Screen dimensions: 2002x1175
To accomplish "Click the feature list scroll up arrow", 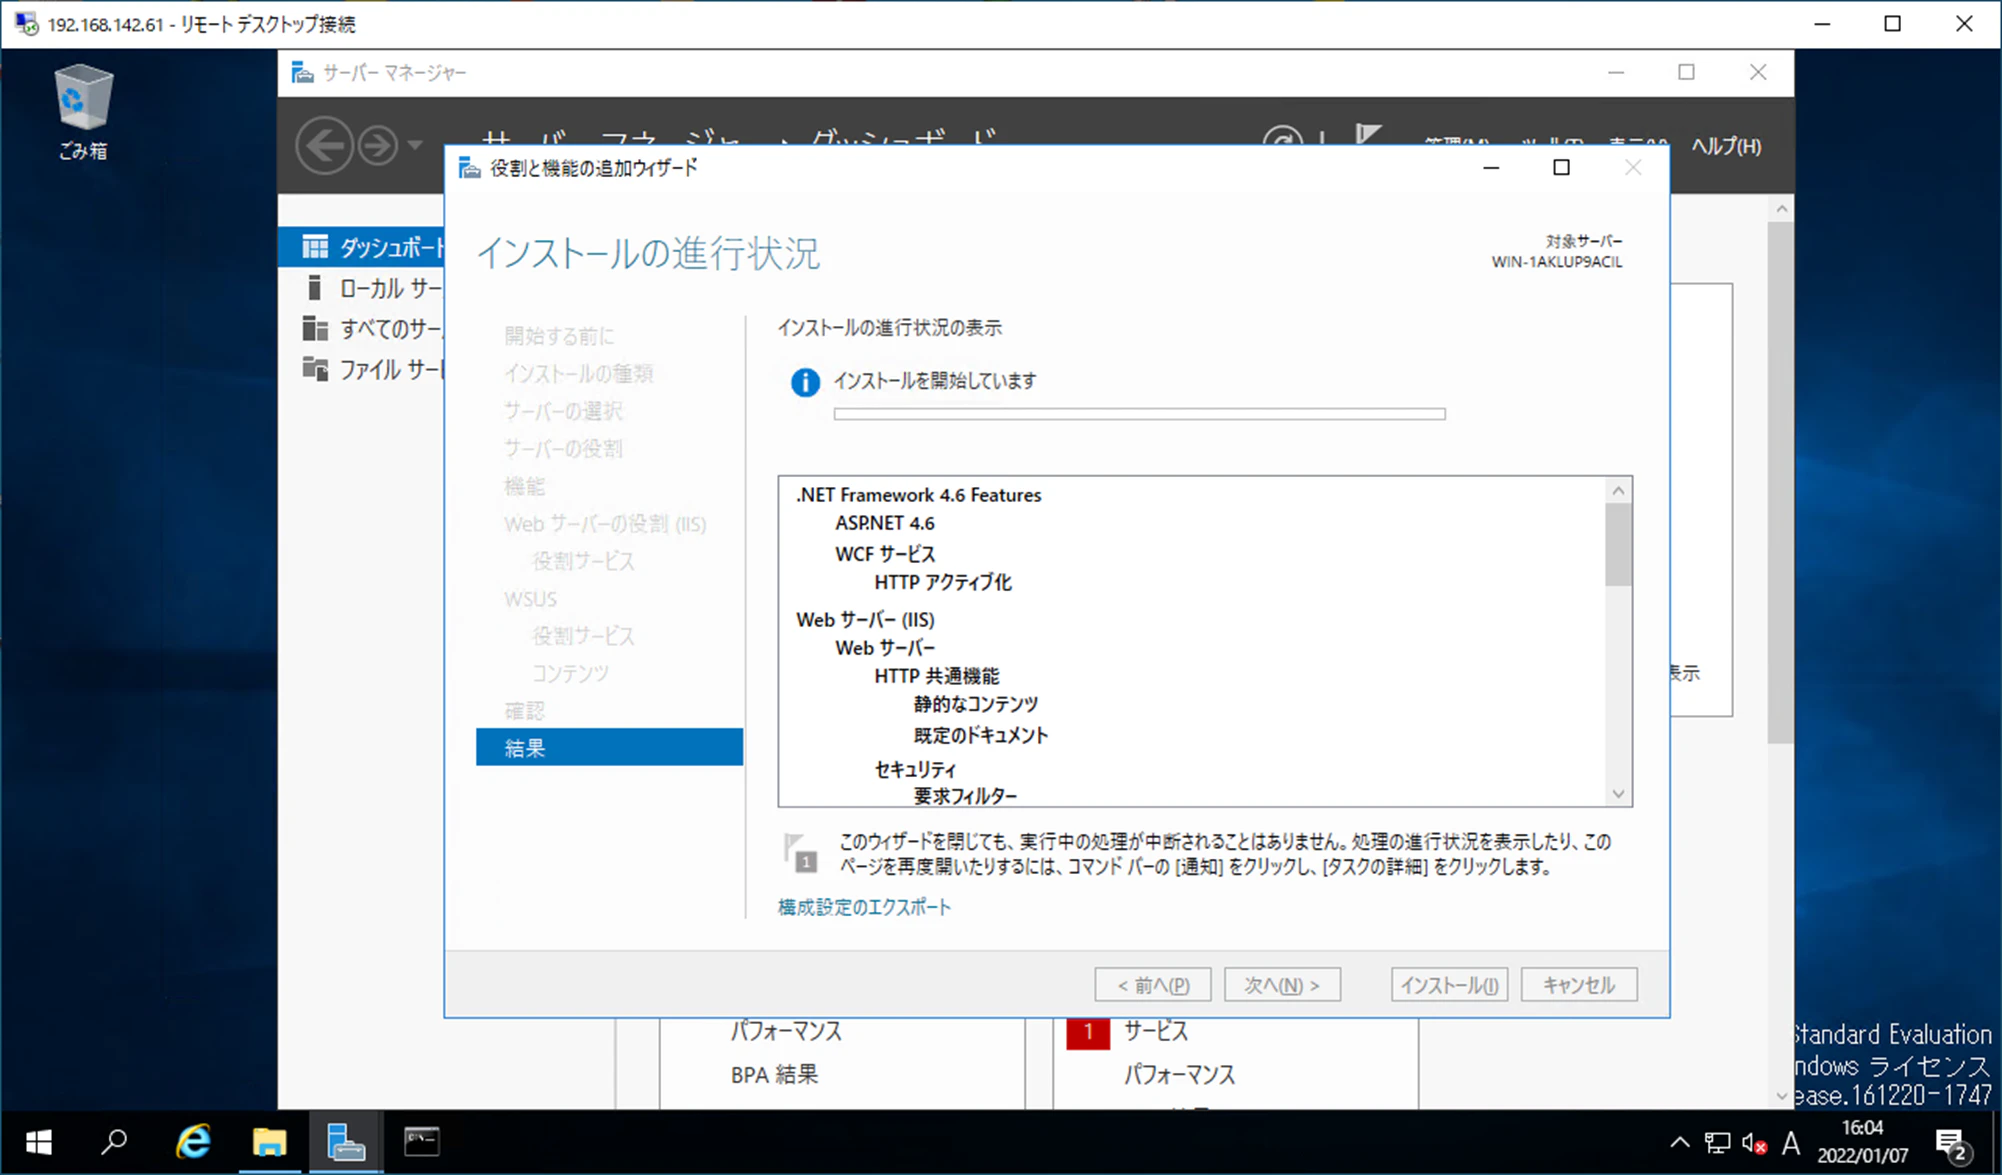I will coord(1618,491).
